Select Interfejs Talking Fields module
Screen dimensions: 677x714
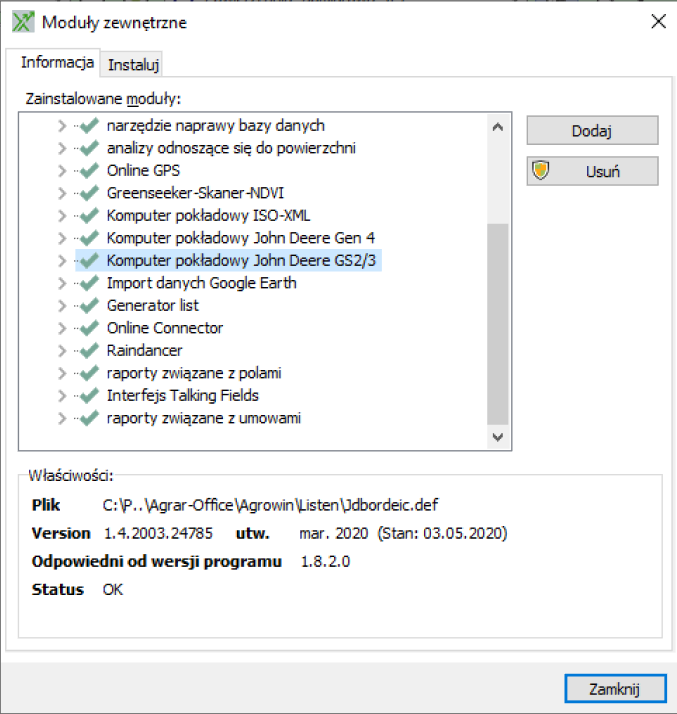183,396
